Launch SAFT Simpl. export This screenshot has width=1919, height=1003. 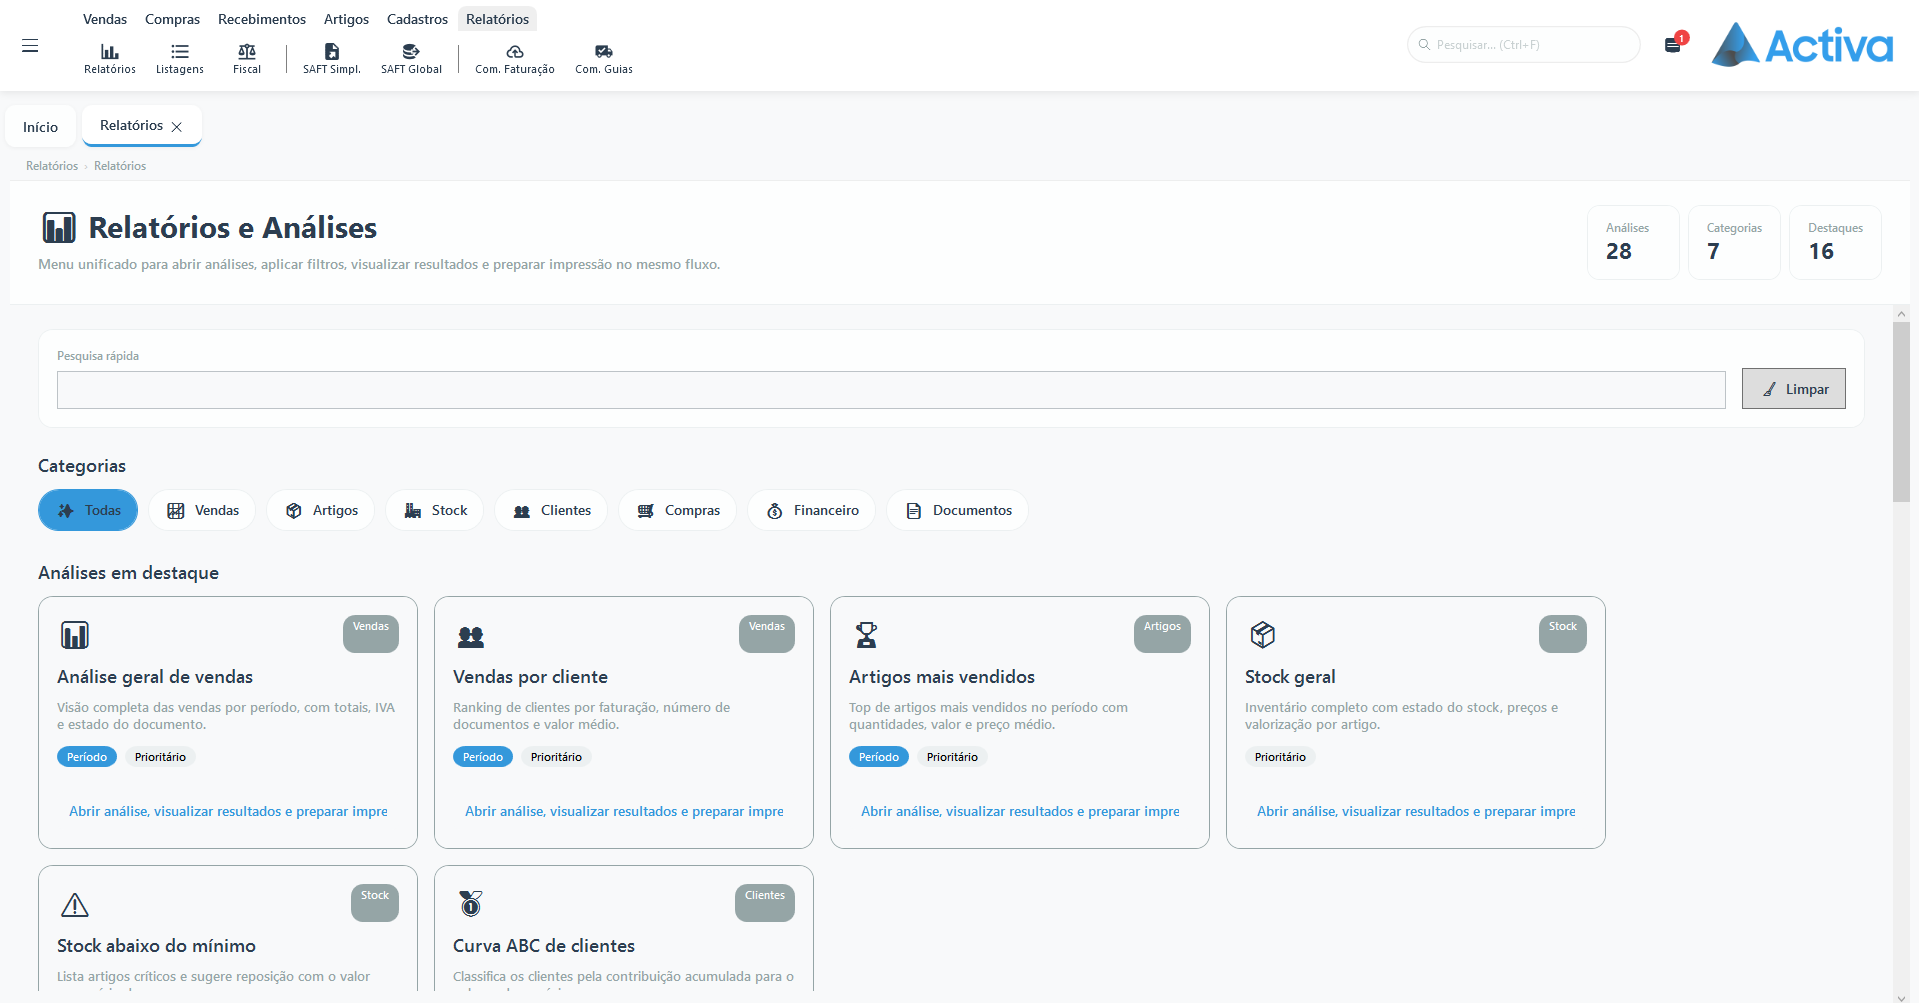pos(332,58)
